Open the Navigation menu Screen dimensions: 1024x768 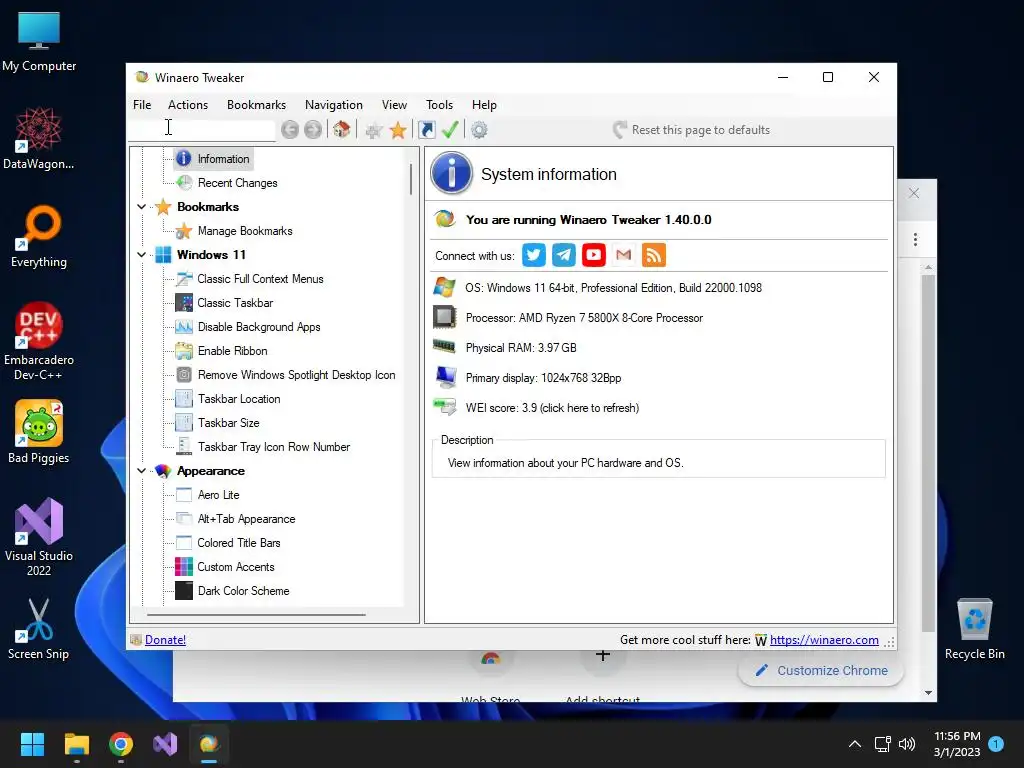pyautogui.click(x=334, y=104)
